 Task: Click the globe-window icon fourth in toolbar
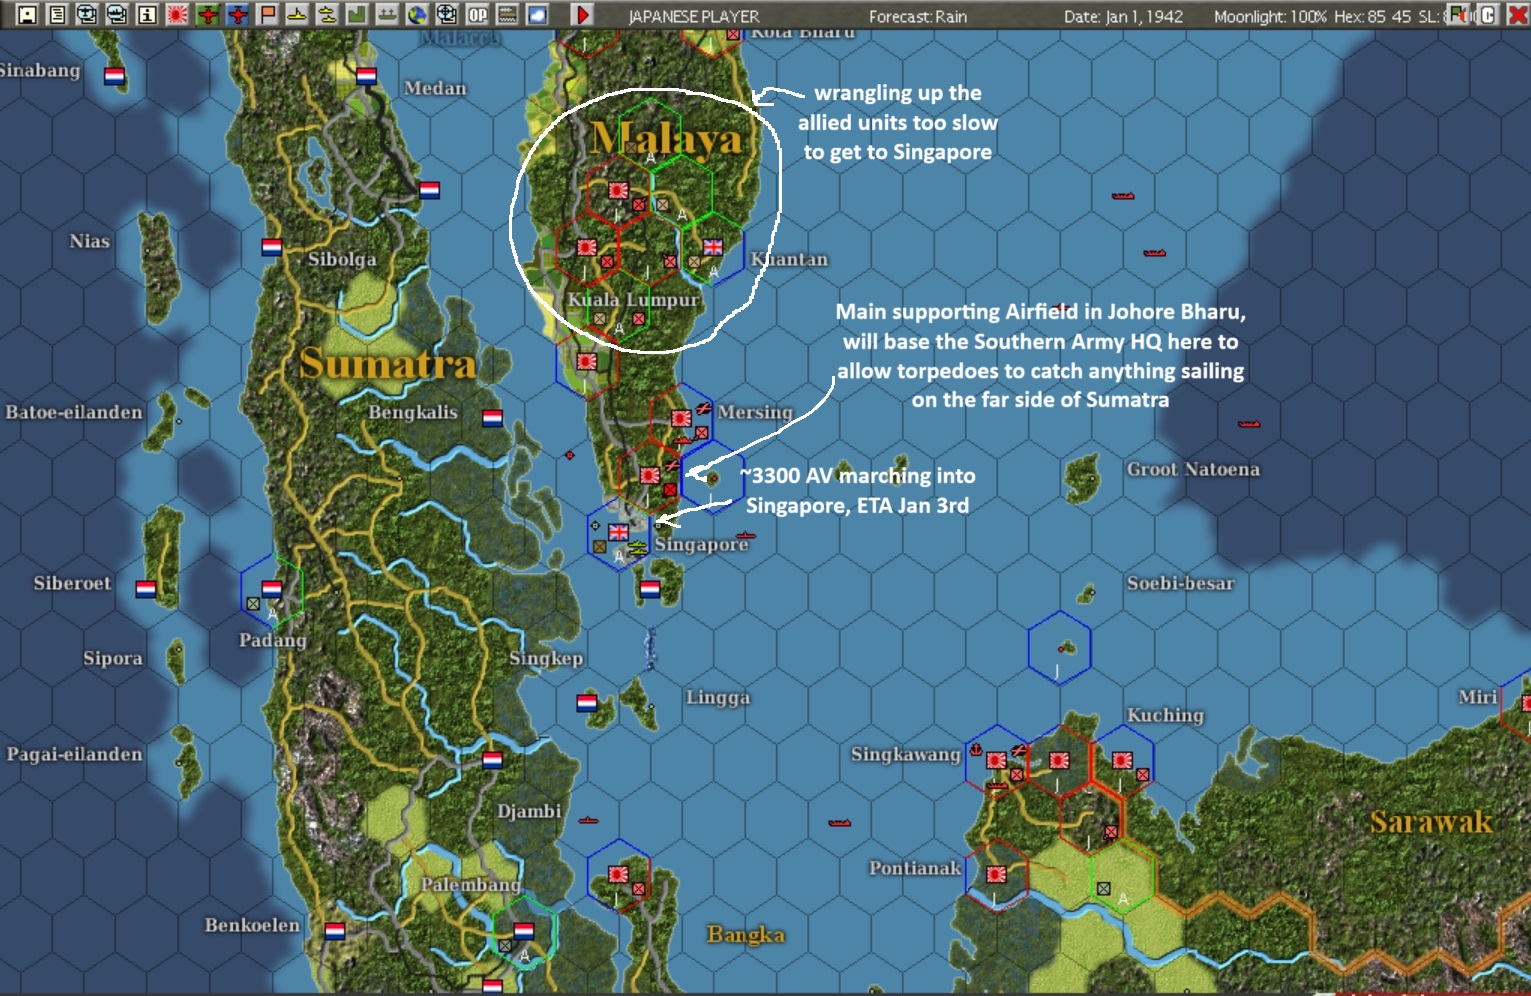(117, 14)
